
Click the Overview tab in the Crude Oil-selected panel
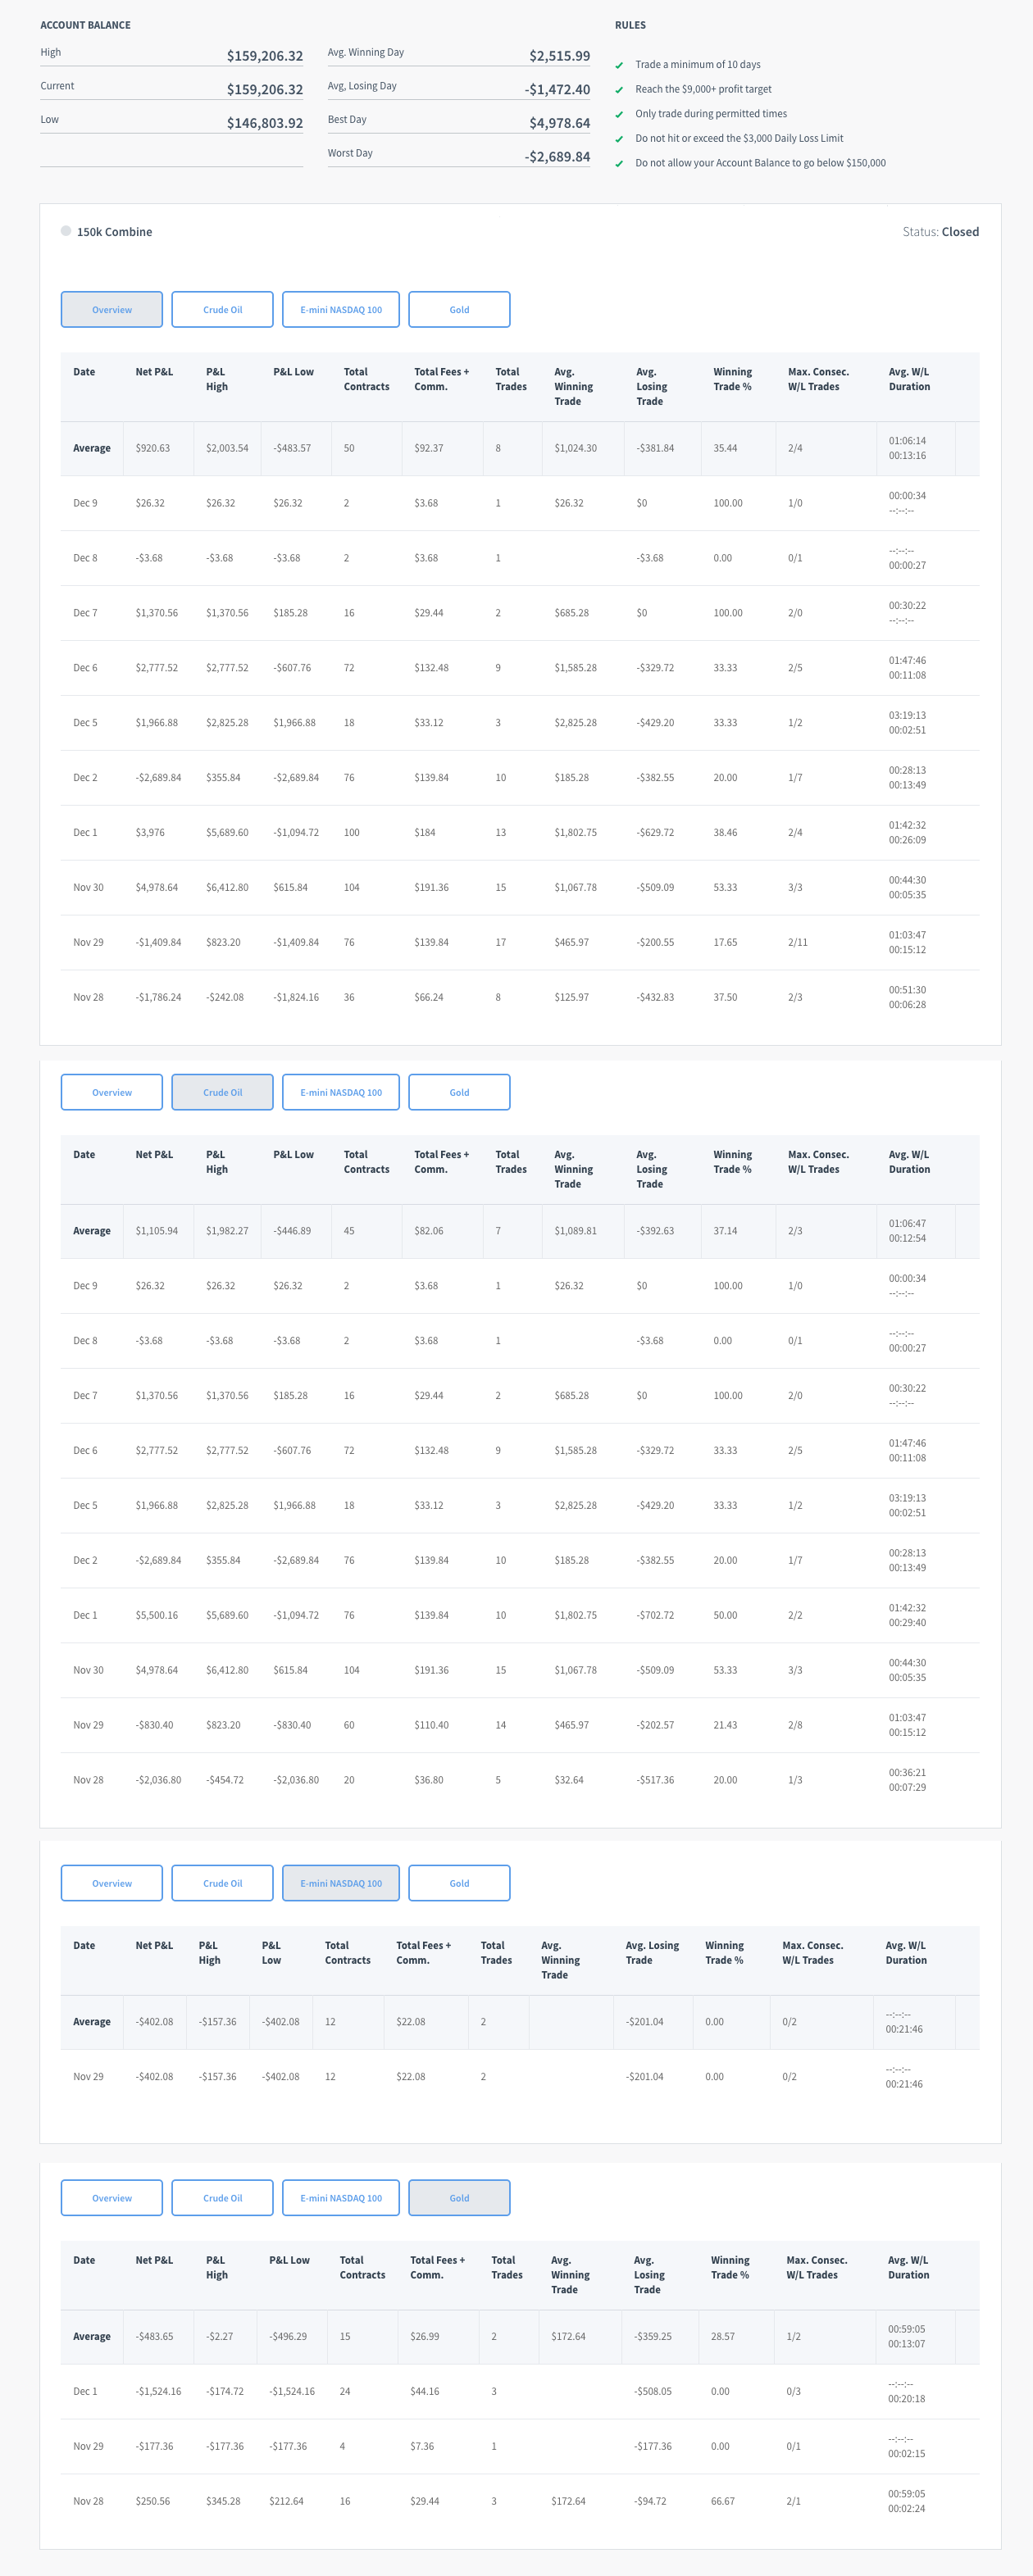pos(111,1092)
